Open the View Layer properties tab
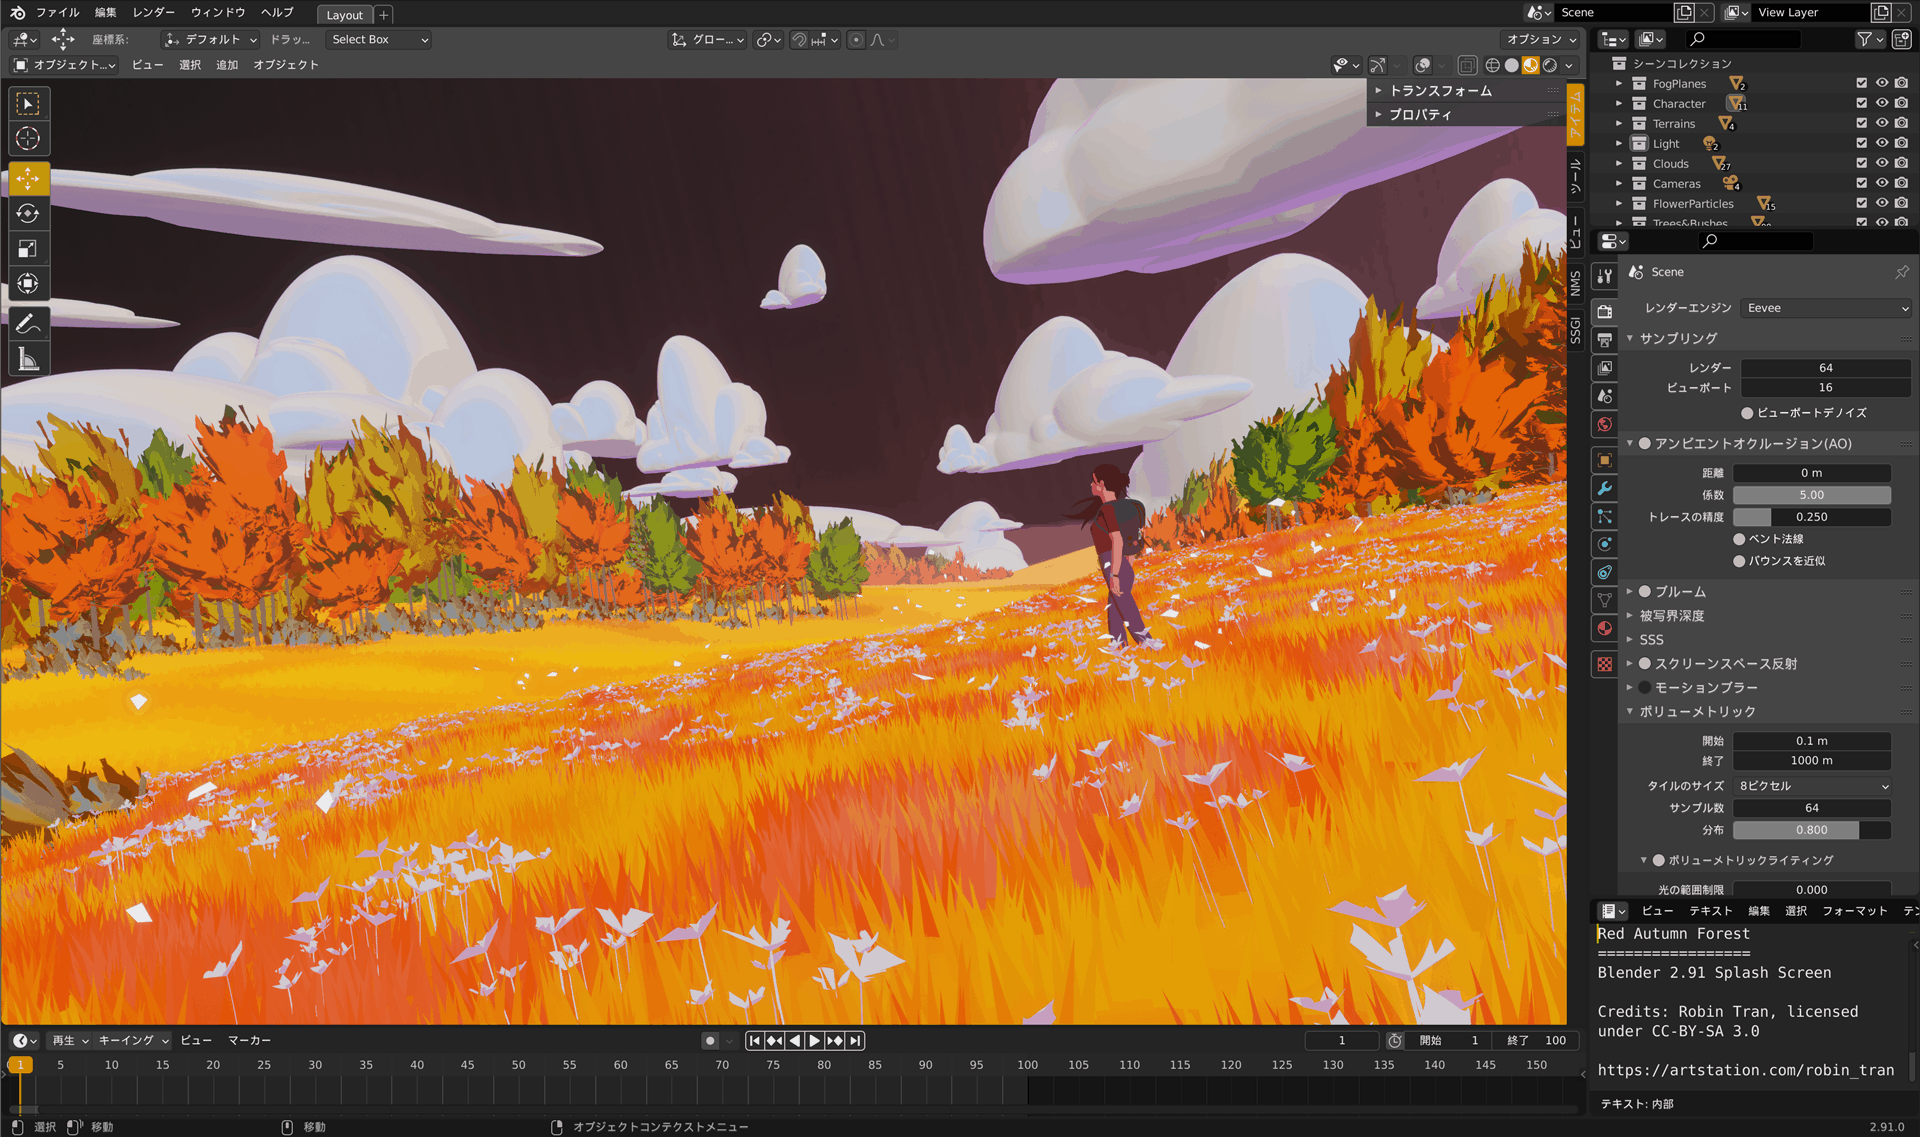The height and width of the screenshot is (1137, 1920). point(1604,368)
